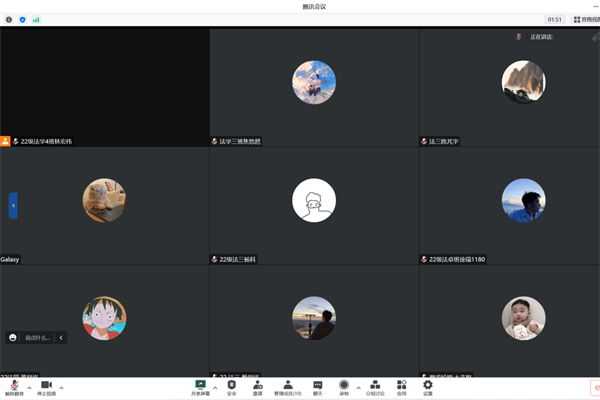Click the Invite (邀请) icon
The width and height of the screenshot is (600, 400).
pos(258,386)
